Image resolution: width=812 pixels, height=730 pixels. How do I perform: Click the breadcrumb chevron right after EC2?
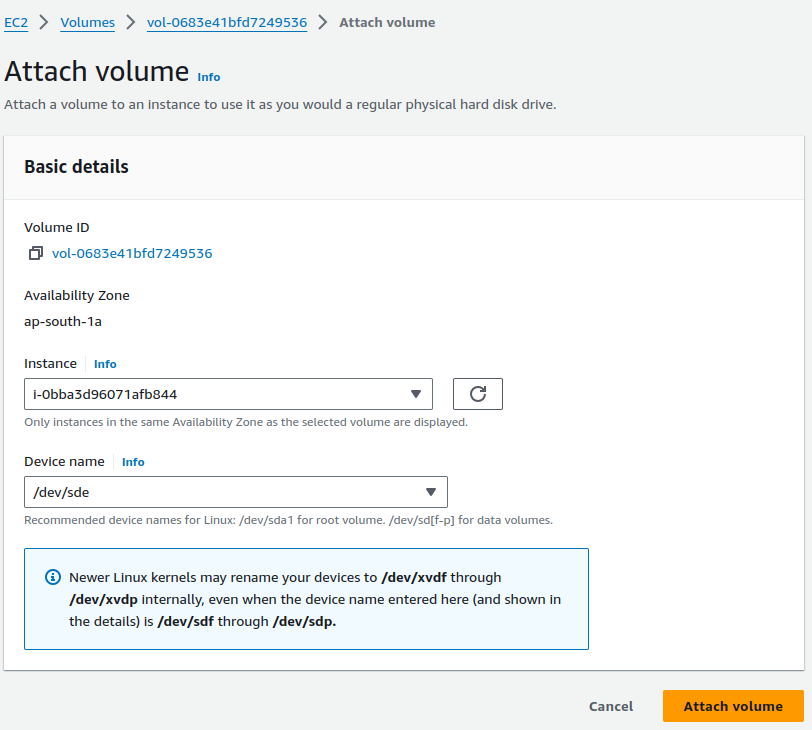point(44,22)
